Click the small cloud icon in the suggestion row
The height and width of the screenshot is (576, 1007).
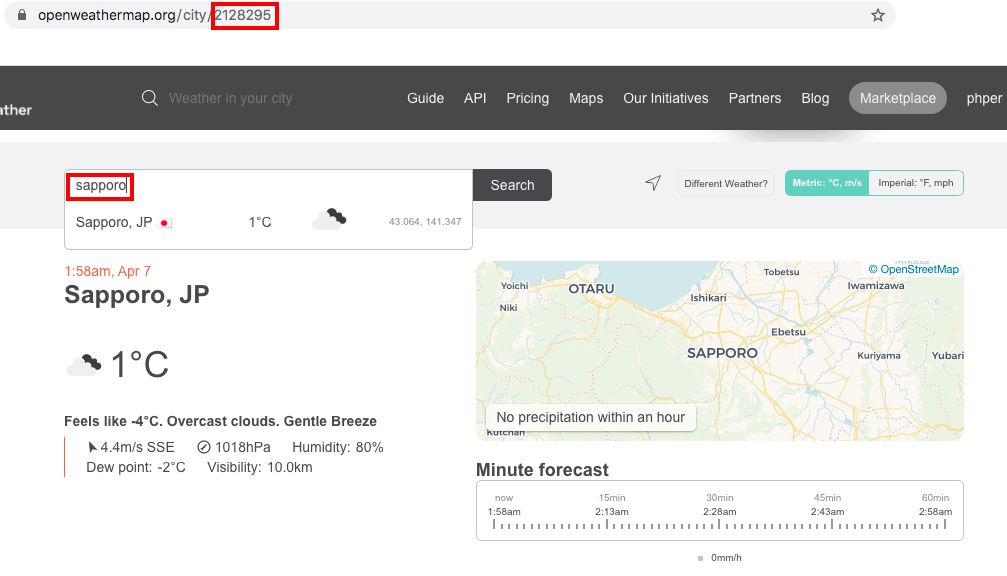[x=330, y=218]
